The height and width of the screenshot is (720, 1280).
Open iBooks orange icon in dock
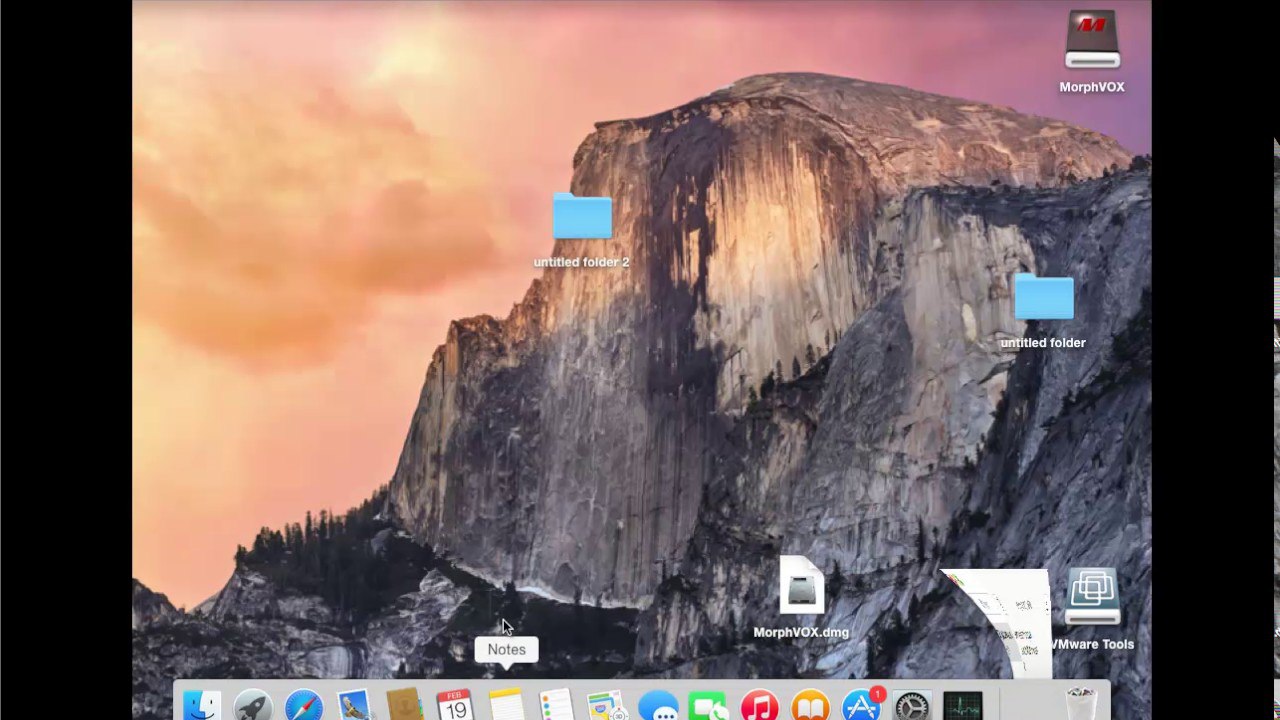pos(811,706)
